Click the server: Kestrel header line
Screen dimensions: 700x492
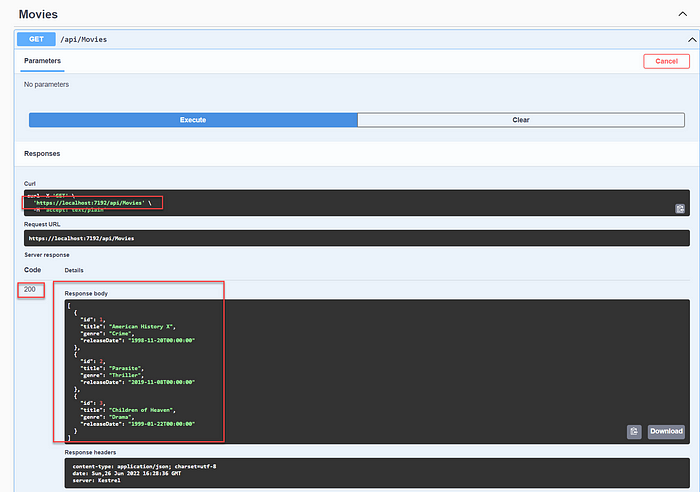point(96,480)
